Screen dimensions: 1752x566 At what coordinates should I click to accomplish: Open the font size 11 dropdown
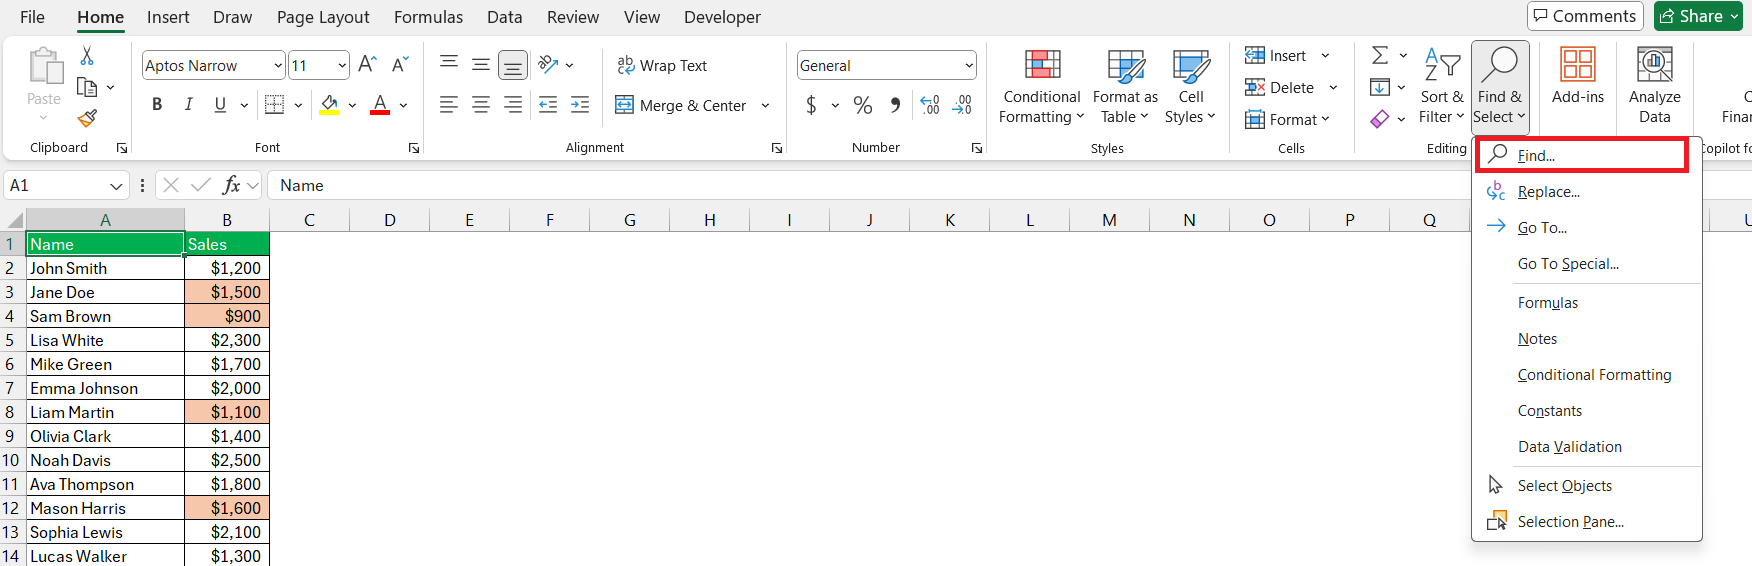[342, 66]
